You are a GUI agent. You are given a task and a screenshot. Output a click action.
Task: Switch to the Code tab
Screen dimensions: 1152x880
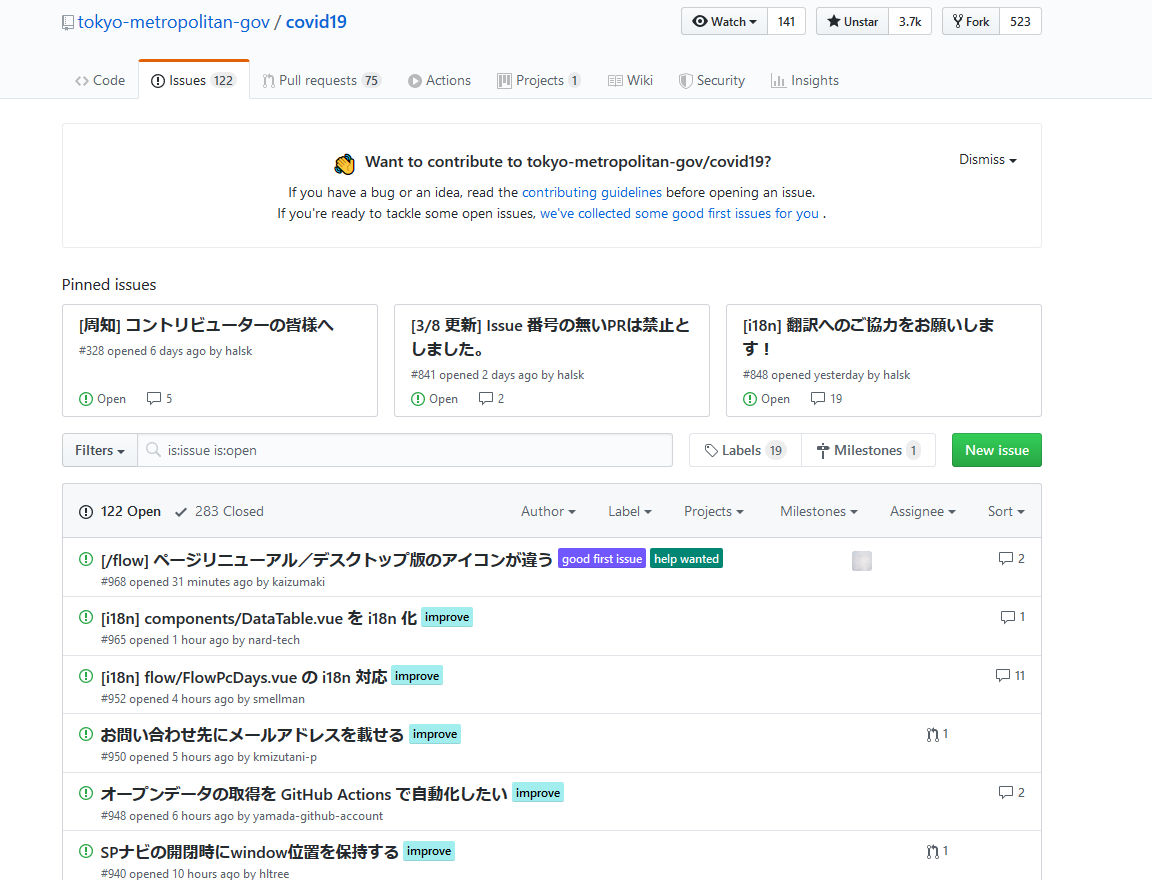point(100,81)
